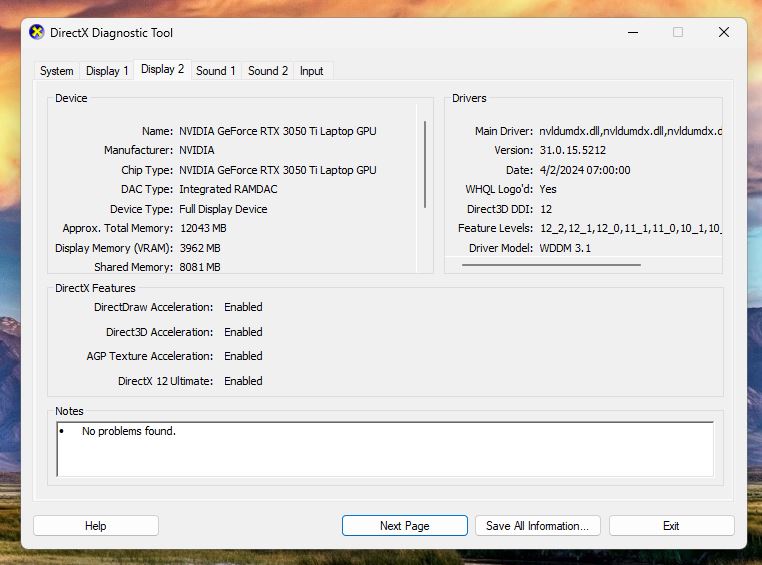Click the device Name value text

pyautogui.click(x=277, y=131)
